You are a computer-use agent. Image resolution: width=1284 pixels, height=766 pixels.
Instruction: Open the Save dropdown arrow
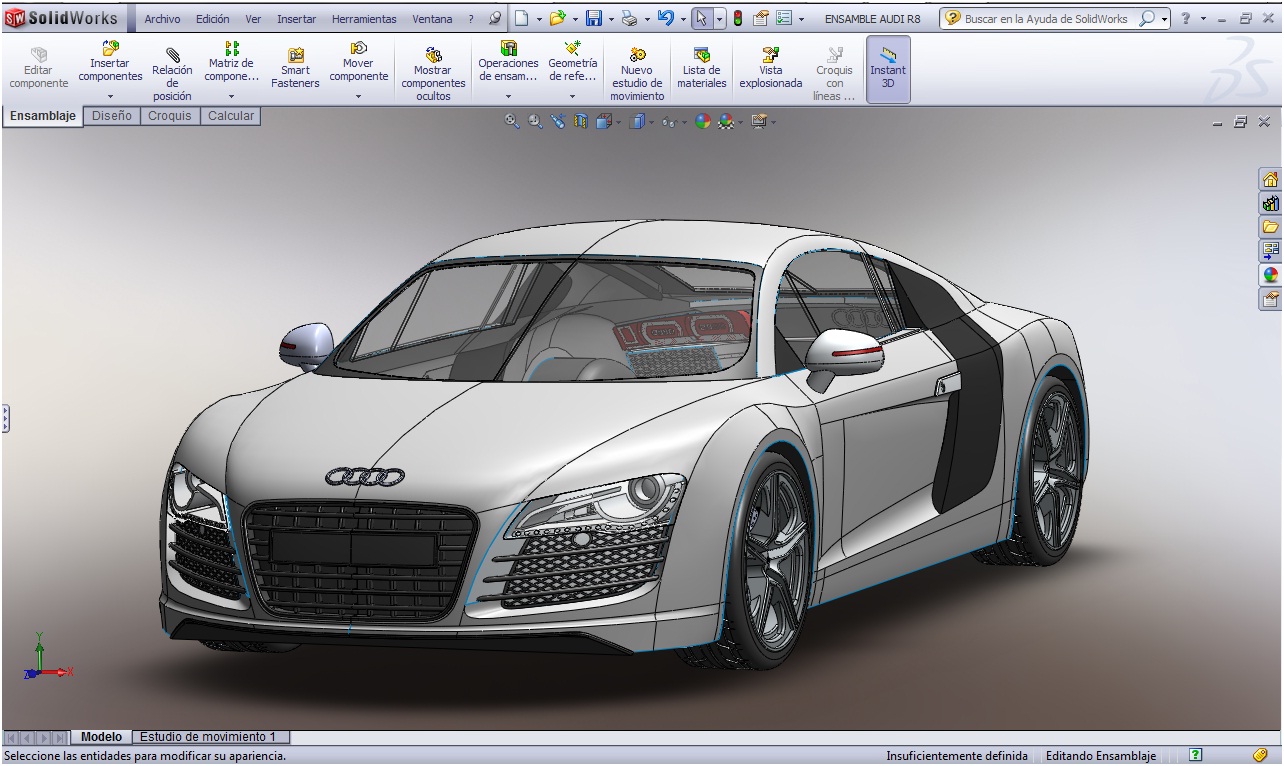611,19
